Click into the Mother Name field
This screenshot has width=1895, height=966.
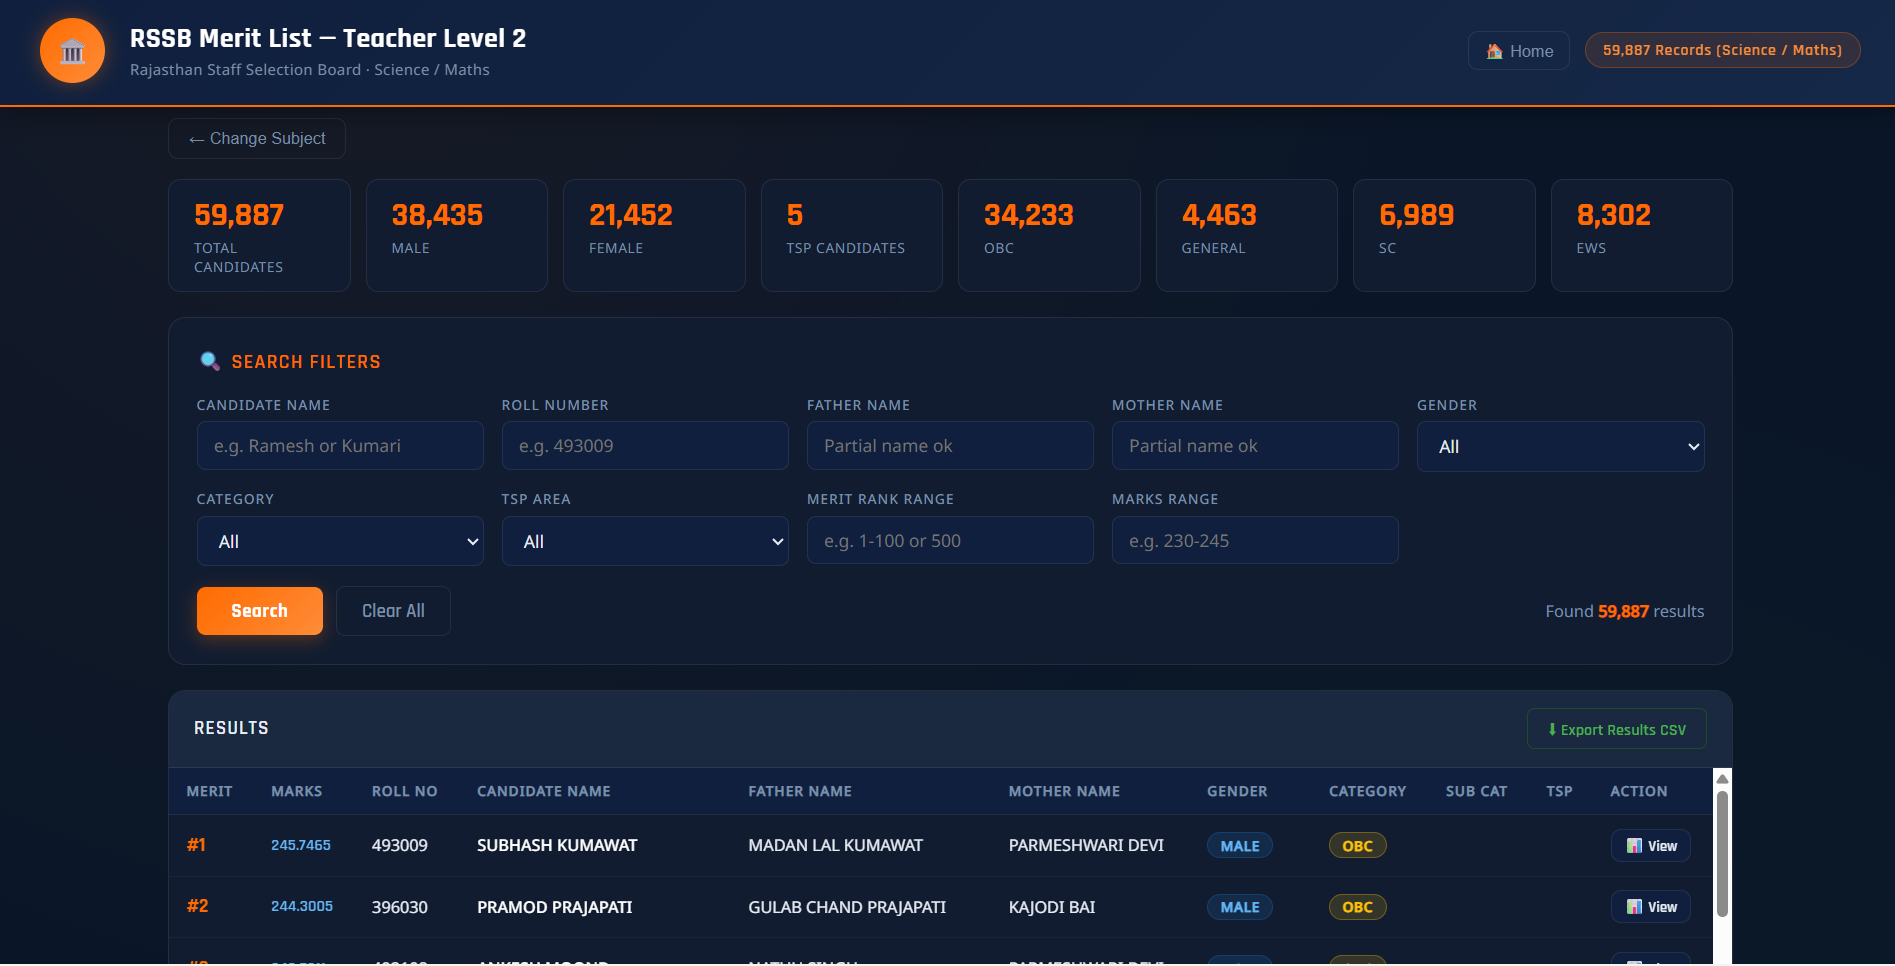(1255, 446)
